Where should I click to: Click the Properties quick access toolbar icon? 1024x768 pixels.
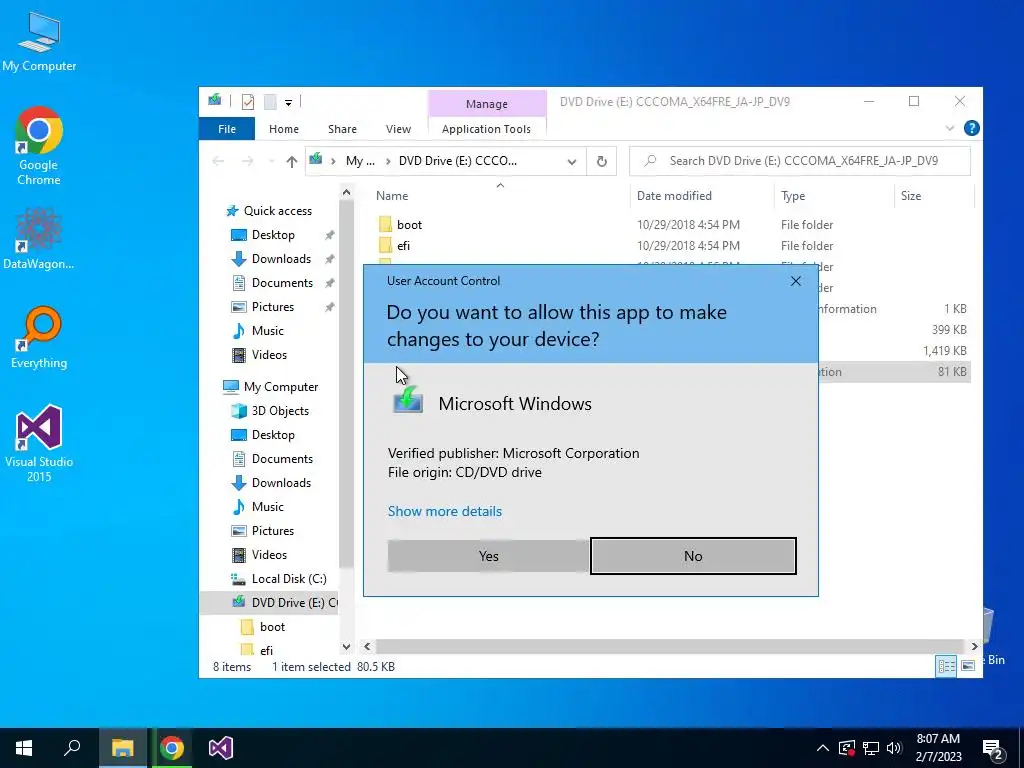coord(248,101)
